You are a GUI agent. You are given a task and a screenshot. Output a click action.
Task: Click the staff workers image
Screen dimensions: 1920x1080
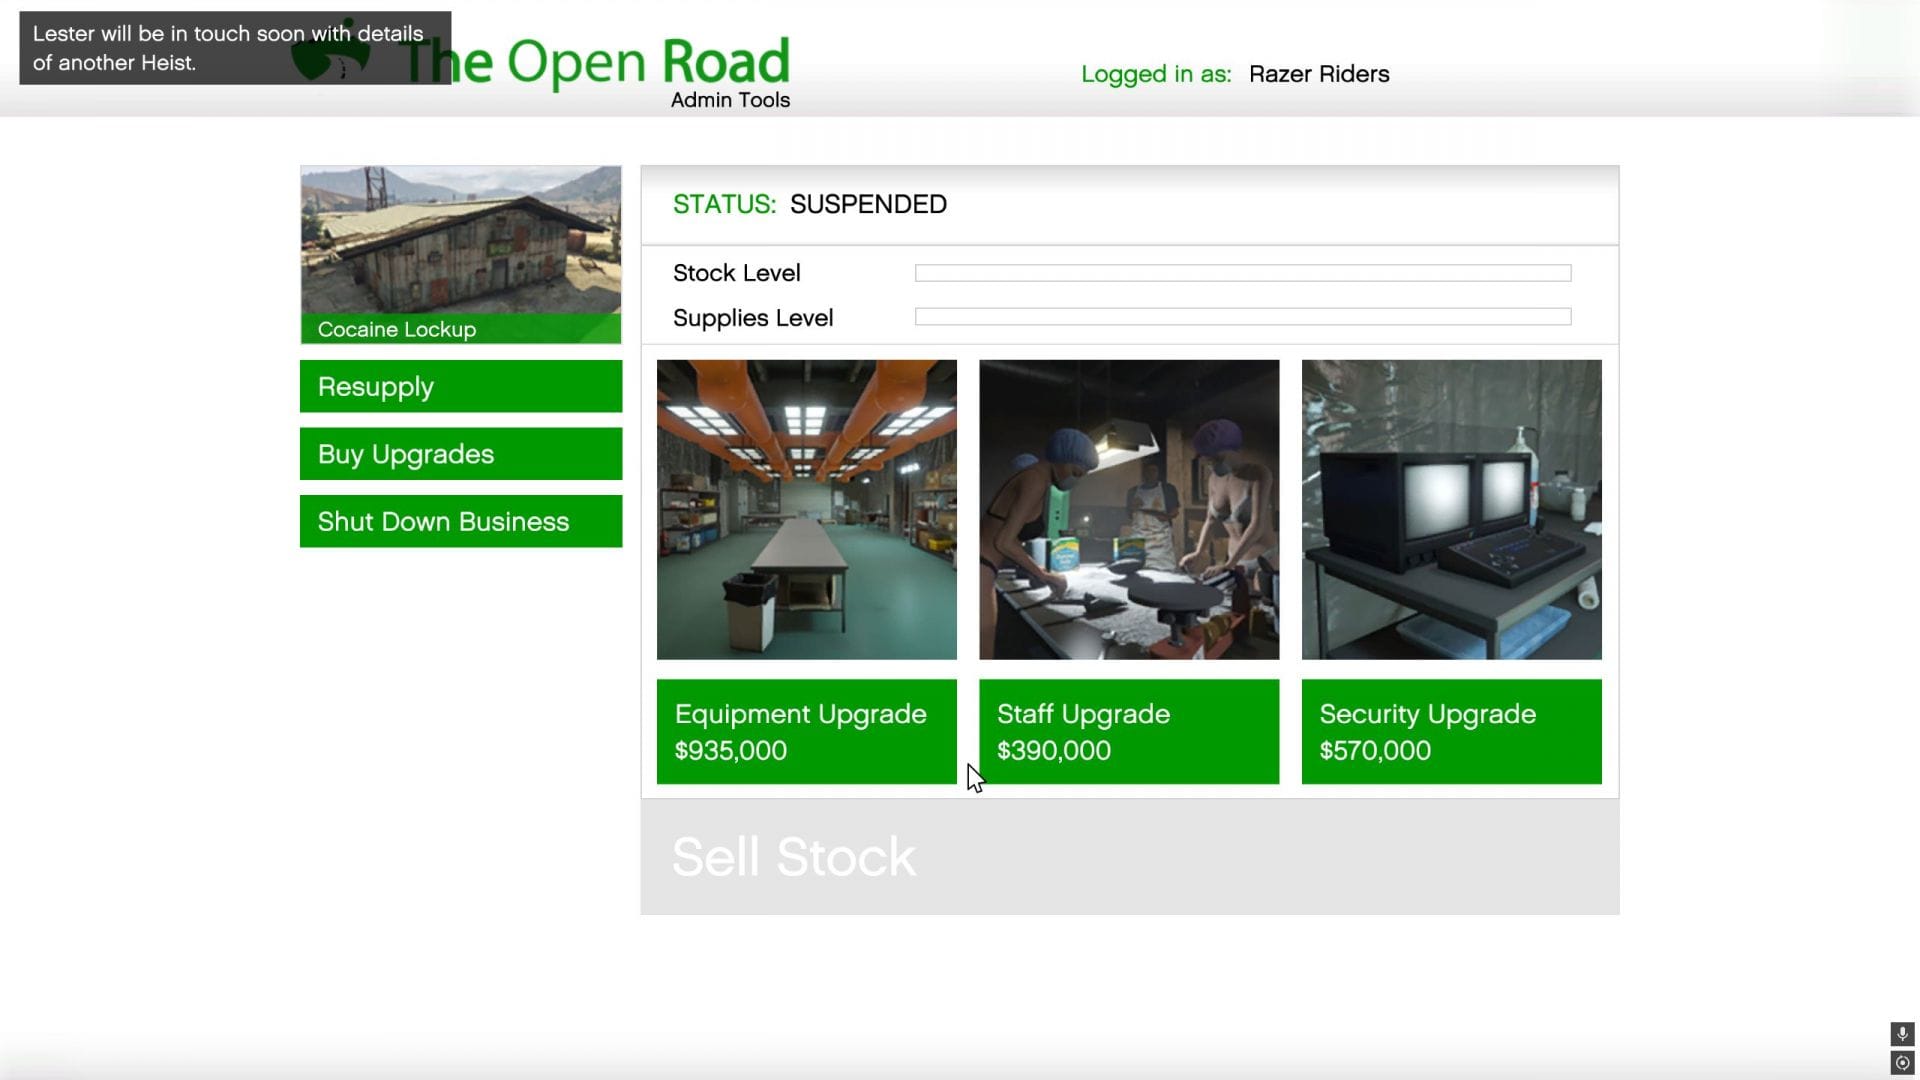point(1128,509)
